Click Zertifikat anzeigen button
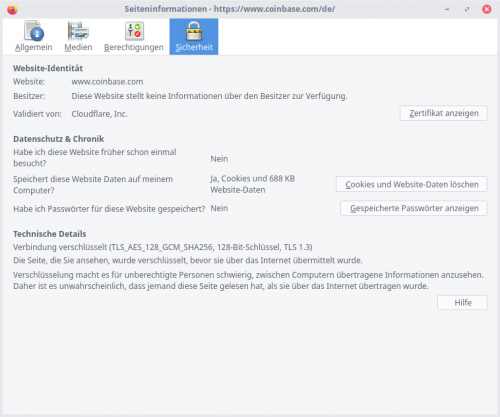Image resolution: width=500 pixels, height=417 pixels. [x=444, y=113]
